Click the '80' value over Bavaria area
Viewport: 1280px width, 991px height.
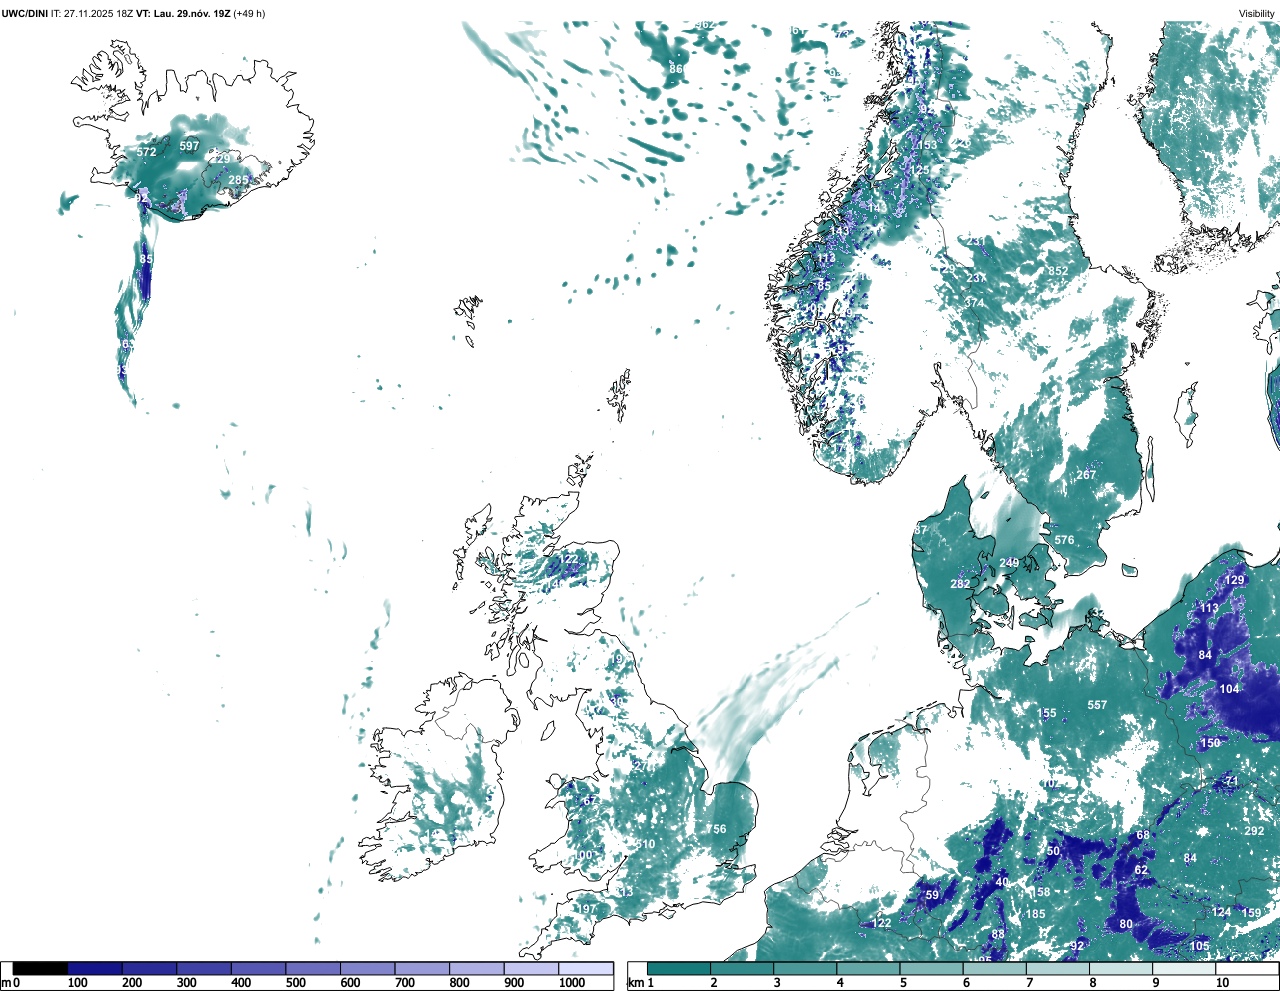[1126, 924]
